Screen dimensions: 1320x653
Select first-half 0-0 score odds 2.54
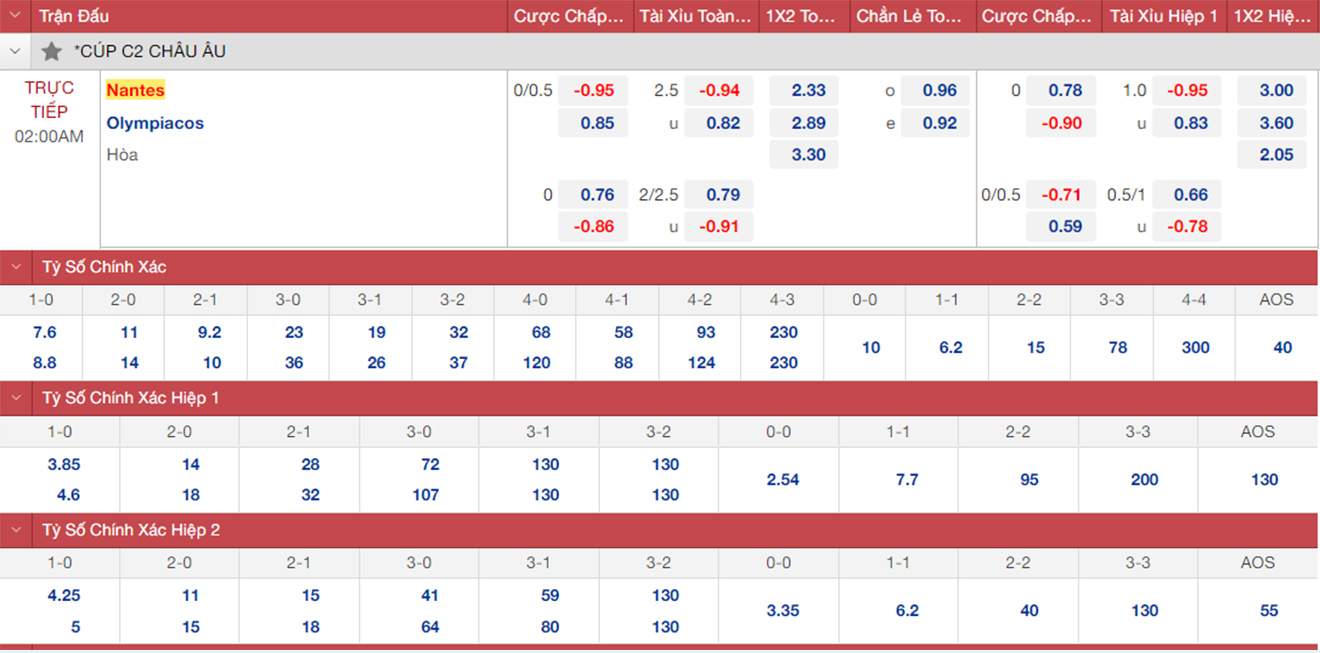coord(782,480)
